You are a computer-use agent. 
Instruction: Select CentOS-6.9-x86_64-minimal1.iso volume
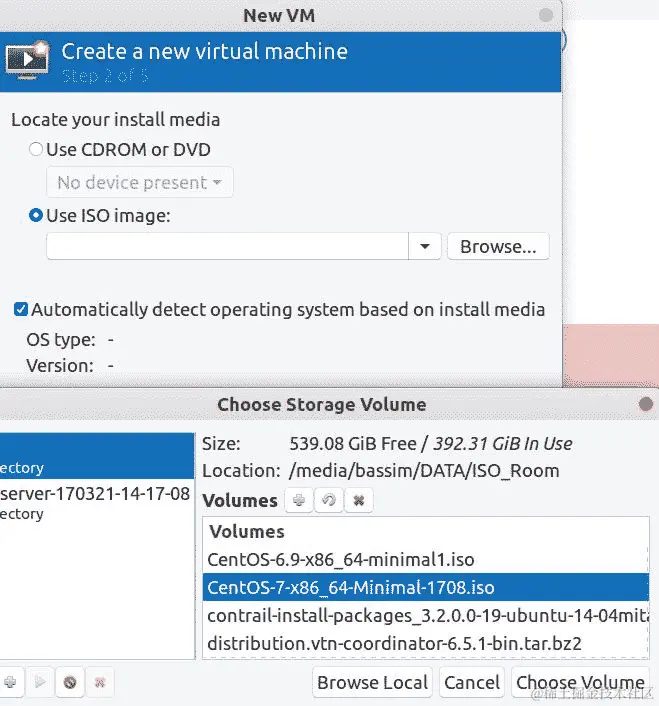pos(426,560)
